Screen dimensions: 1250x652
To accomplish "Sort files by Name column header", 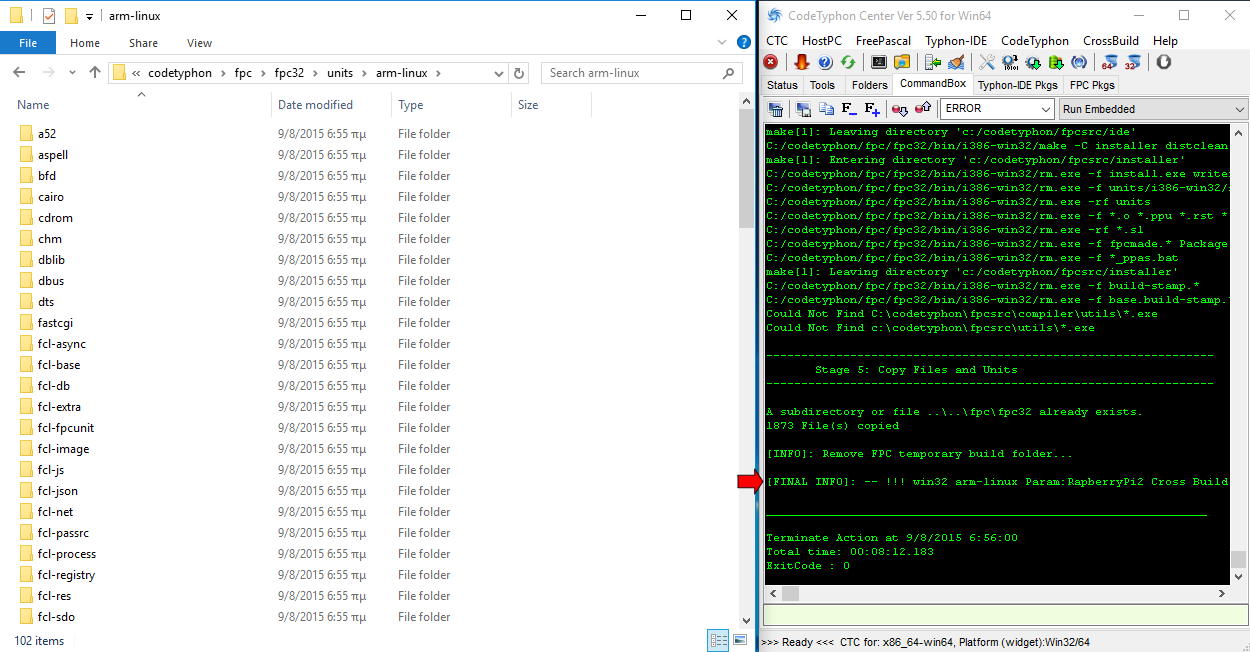I will point(33,105).
